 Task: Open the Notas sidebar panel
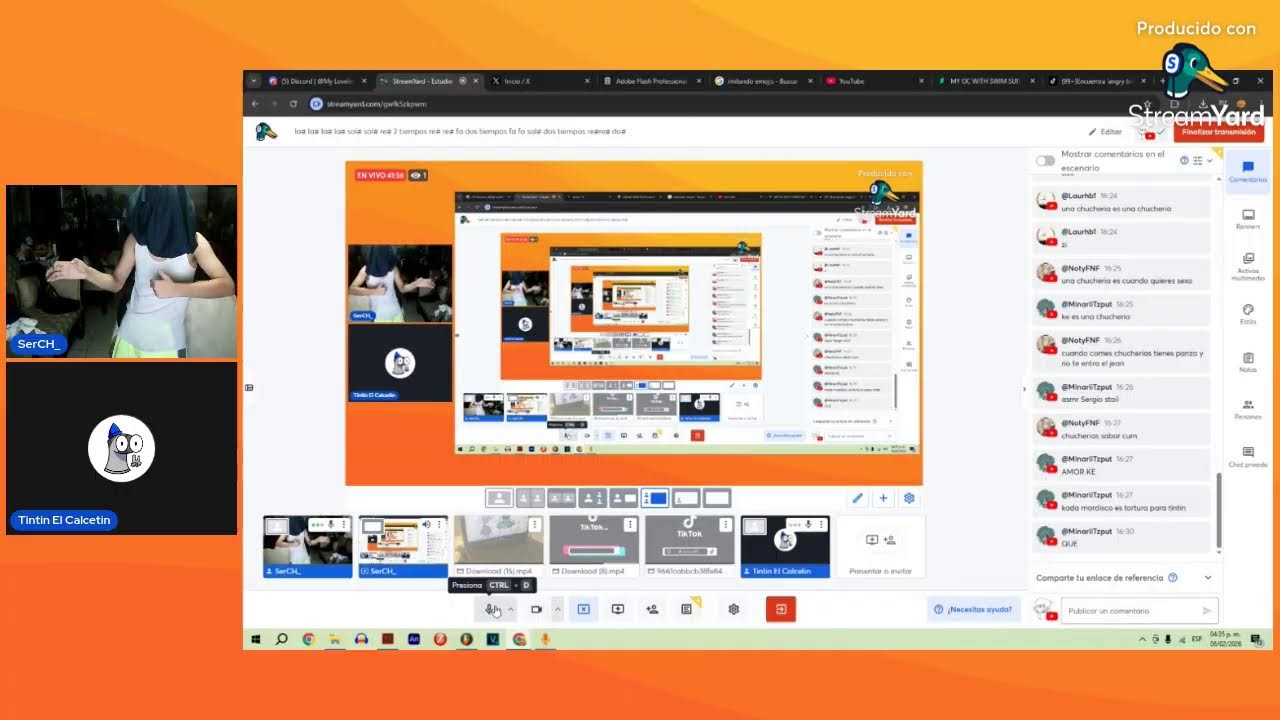pyautogui.click(x=1248, y=362)
